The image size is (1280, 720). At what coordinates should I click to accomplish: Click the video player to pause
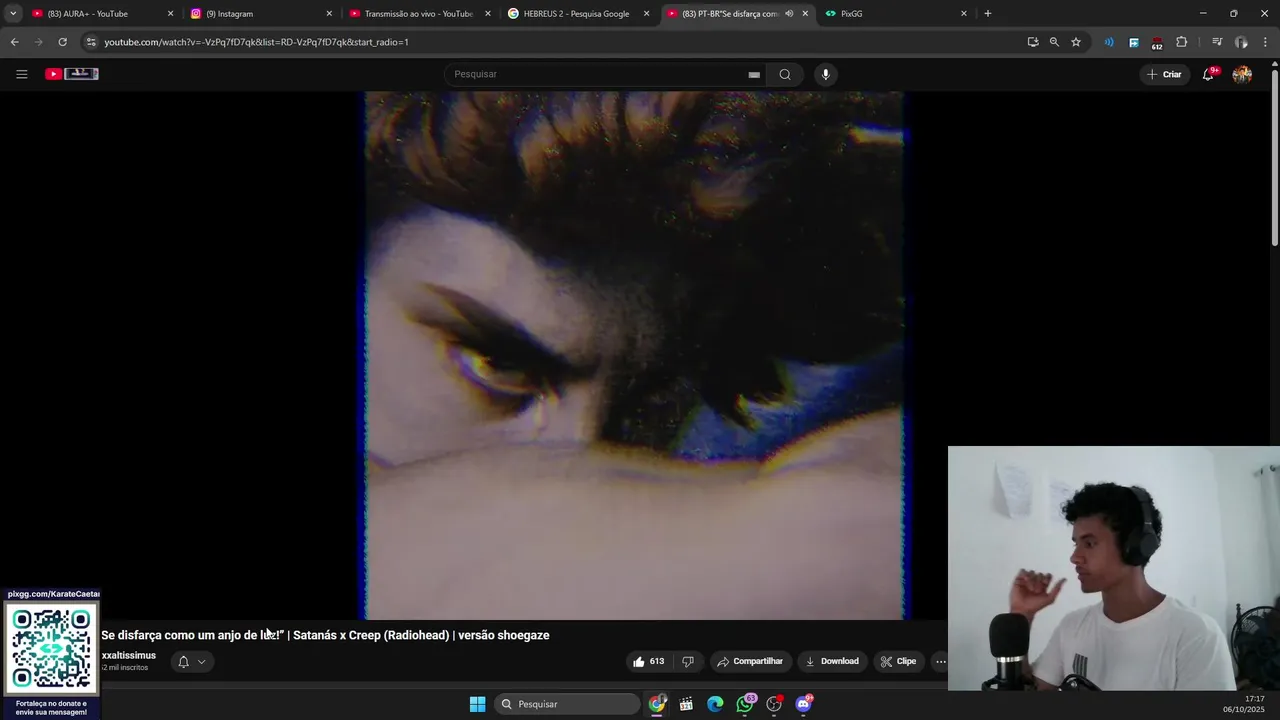point(634,355)
